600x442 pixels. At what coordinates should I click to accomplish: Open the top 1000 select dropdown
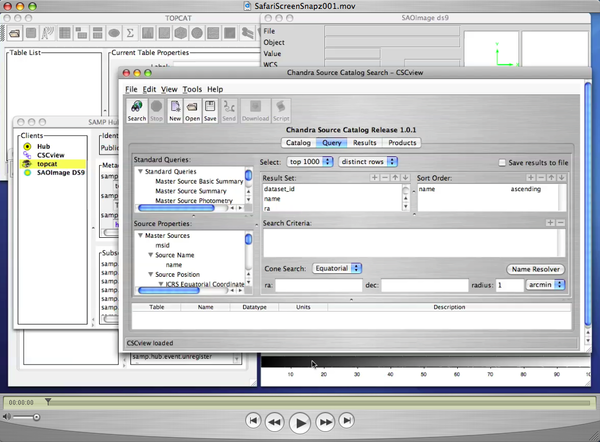[310, 162]
